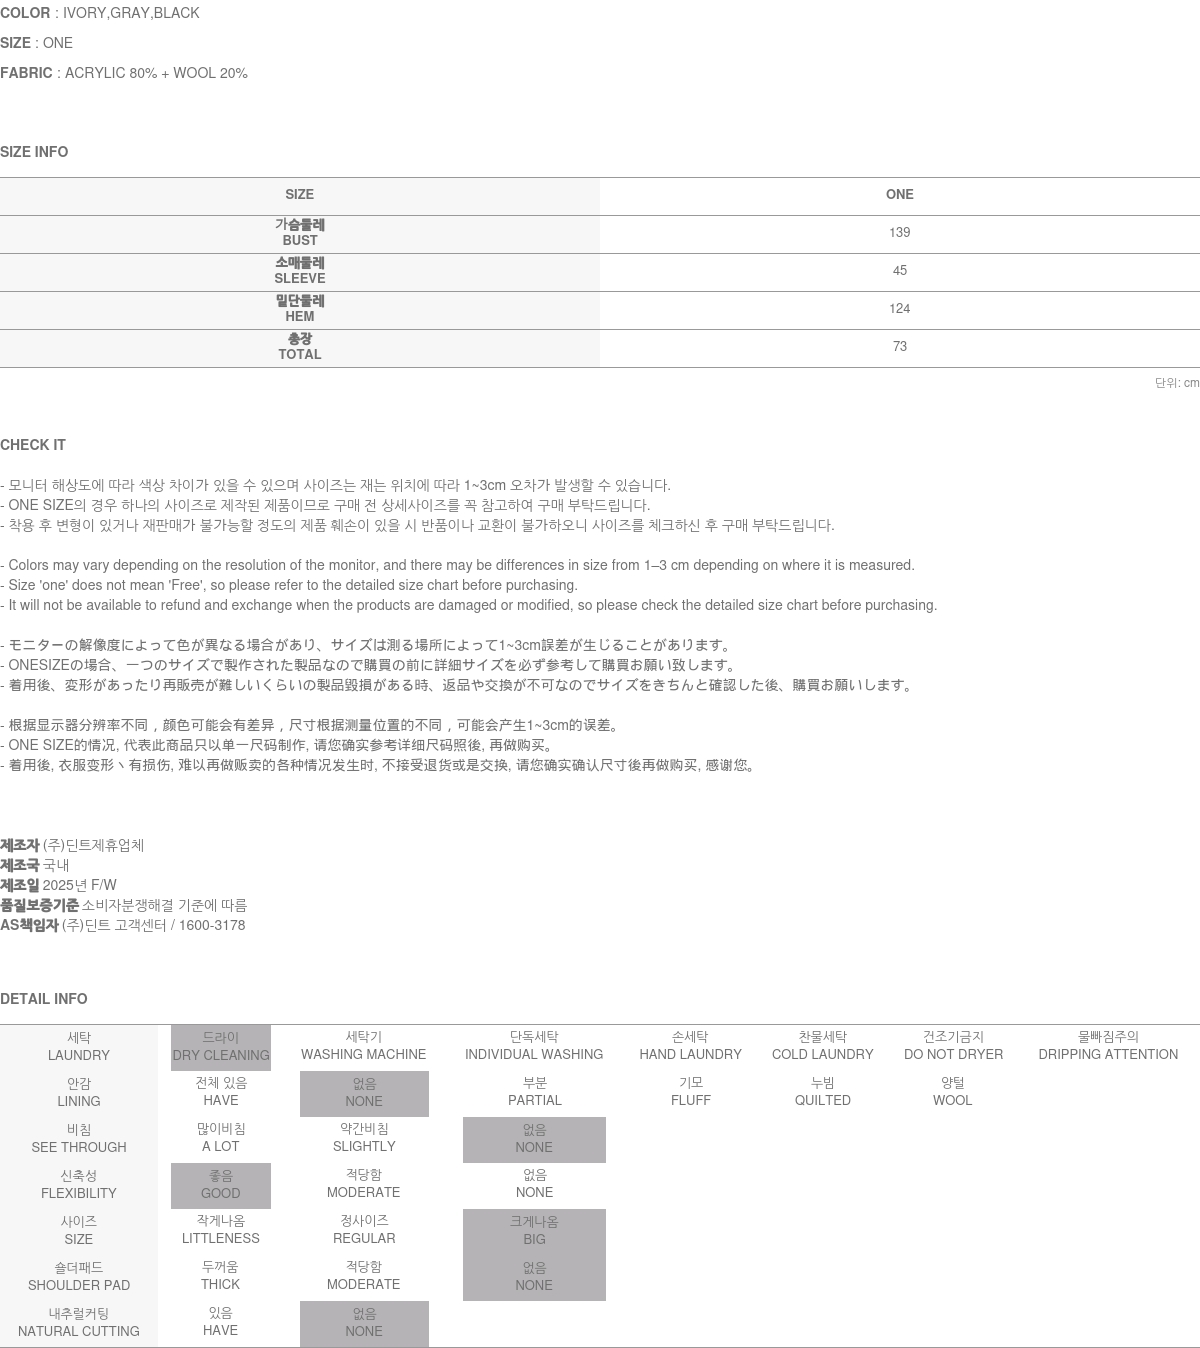The image size is (1200, 1348).
Task: Select the WASHING MACHINE laundry option
Action: [x=363, y=1046]
